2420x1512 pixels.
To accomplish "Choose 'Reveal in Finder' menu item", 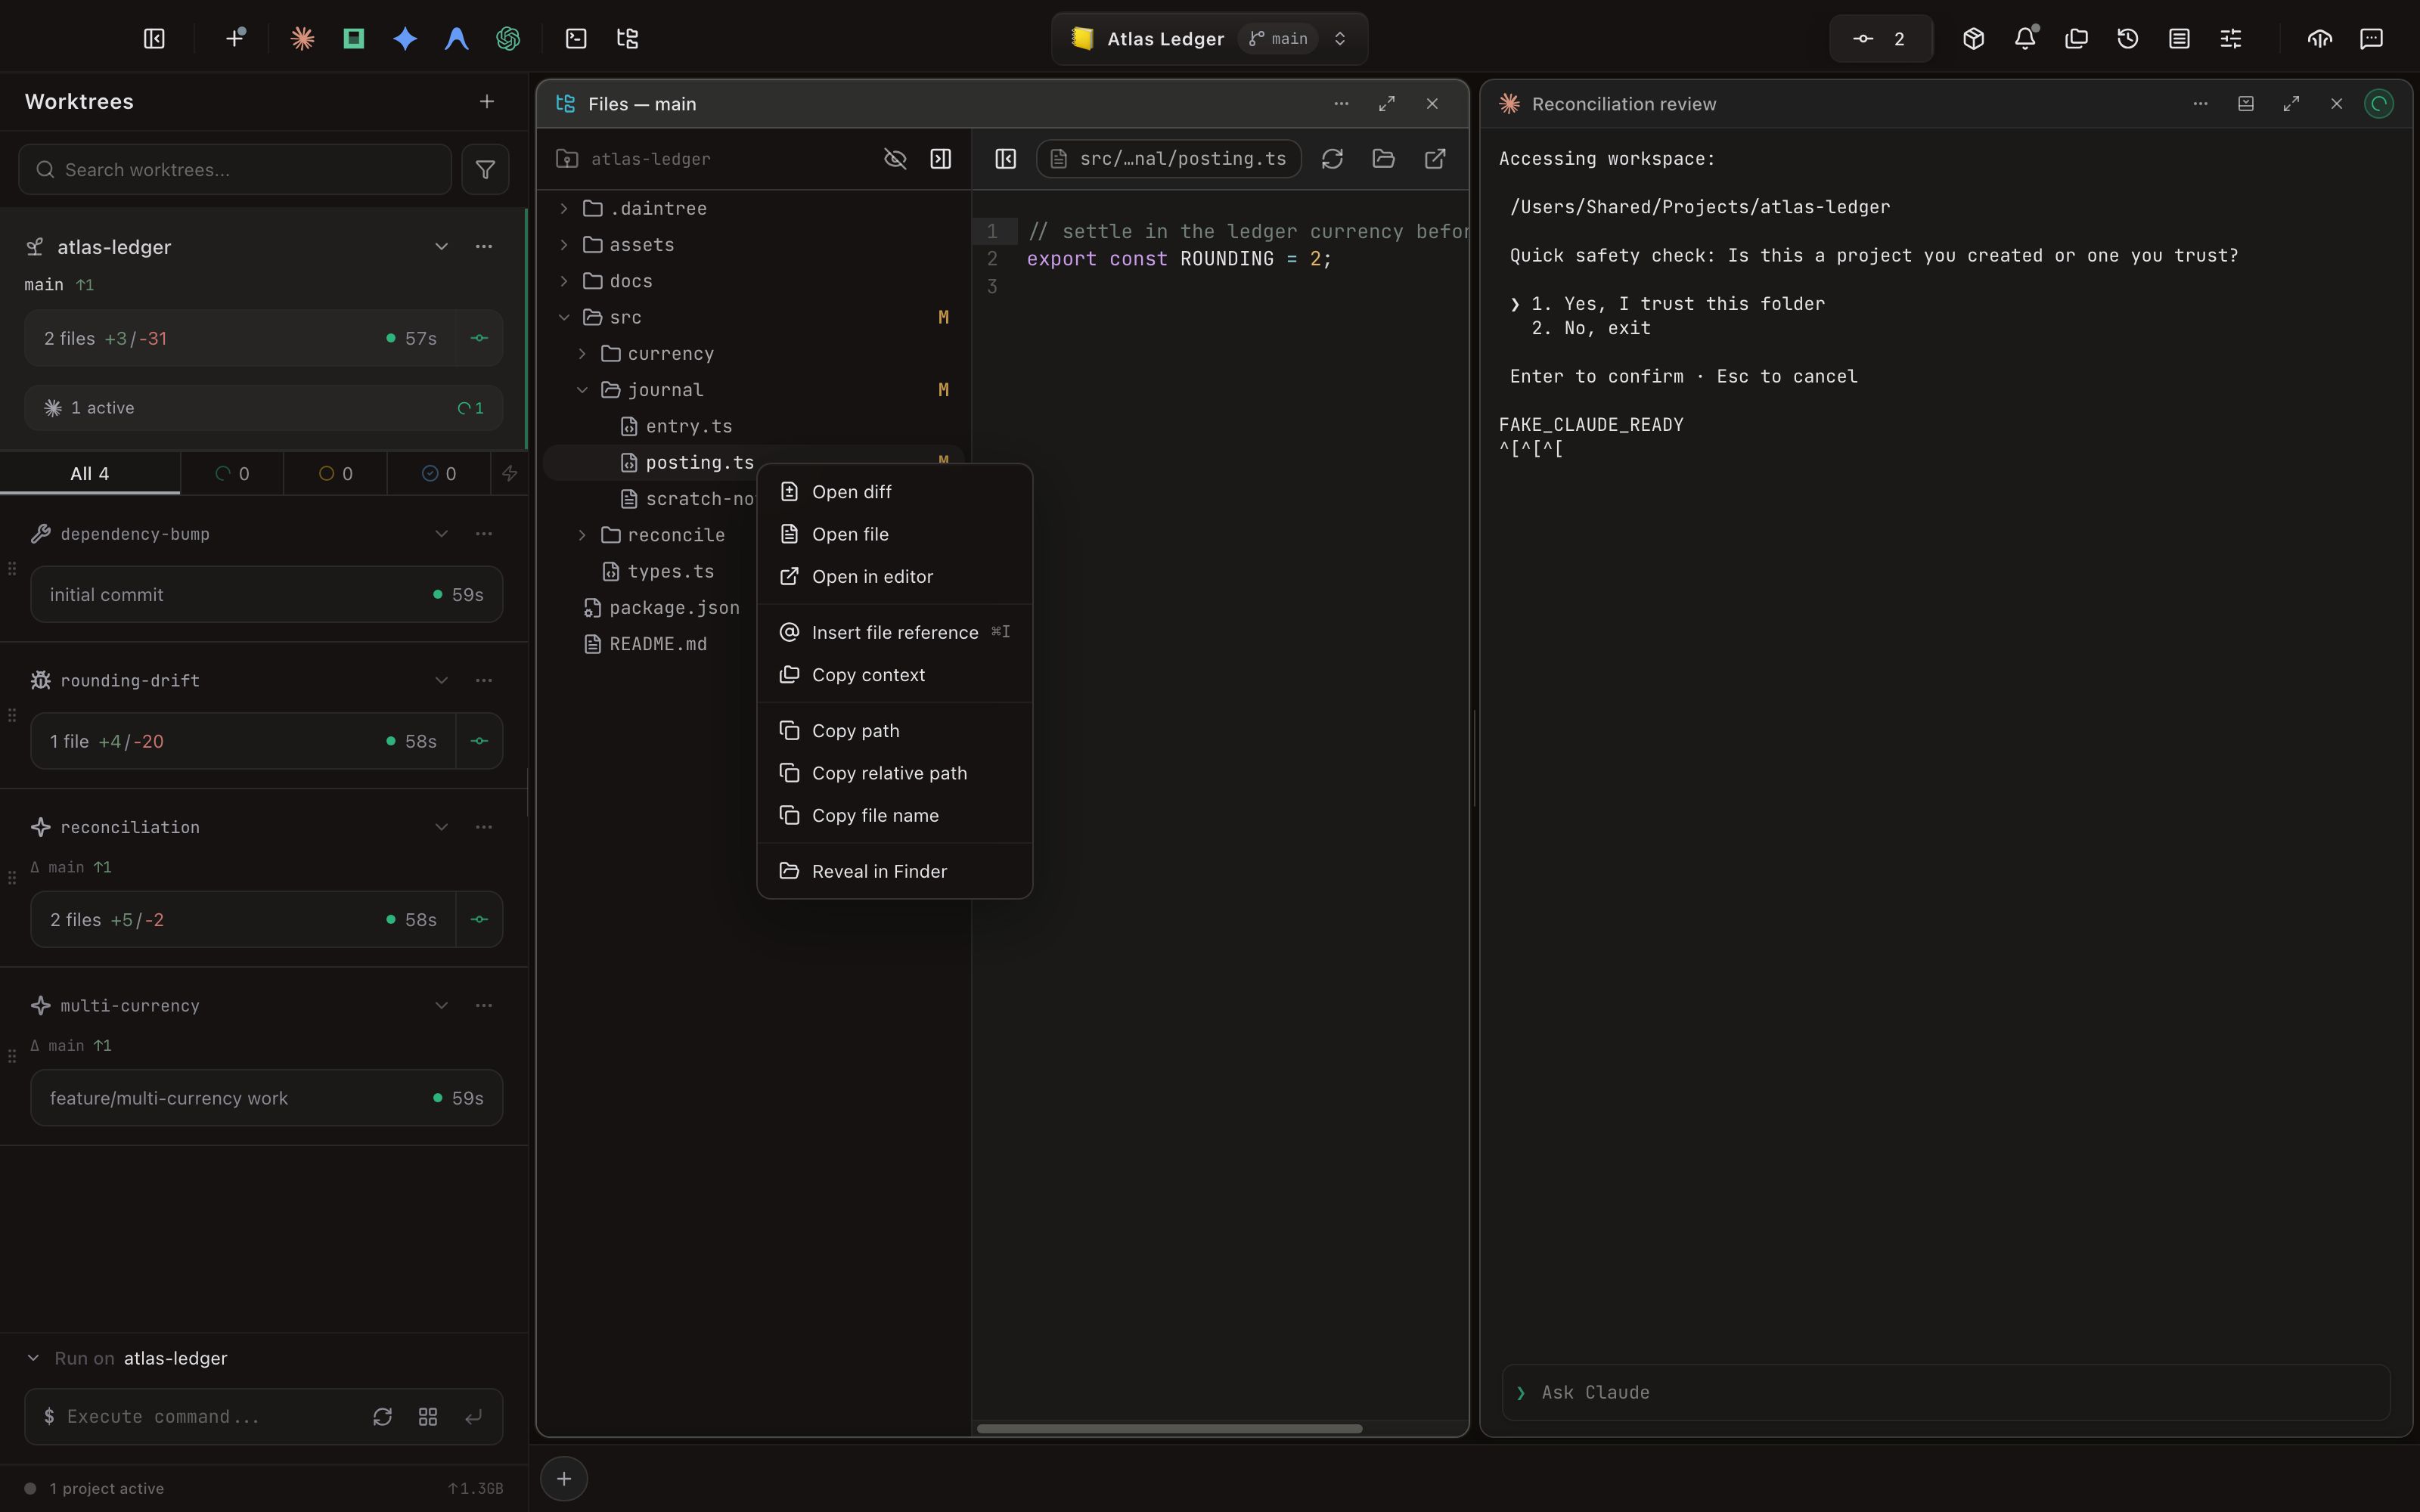I will pos(894,871).
